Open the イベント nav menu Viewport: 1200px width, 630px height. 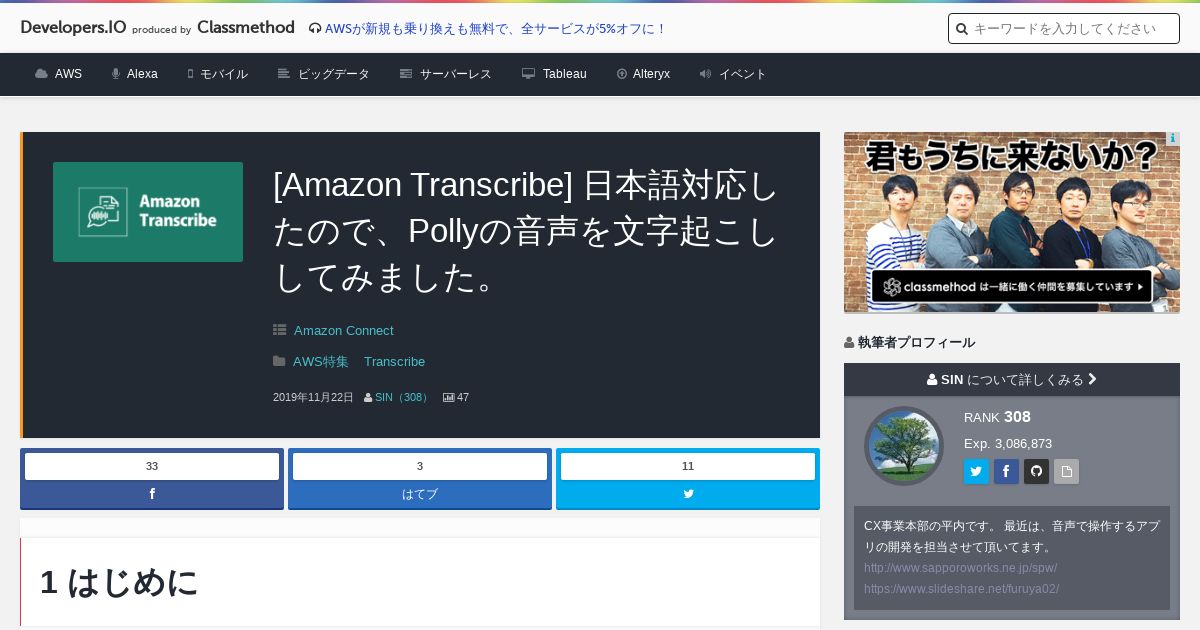tap(733, 74)
